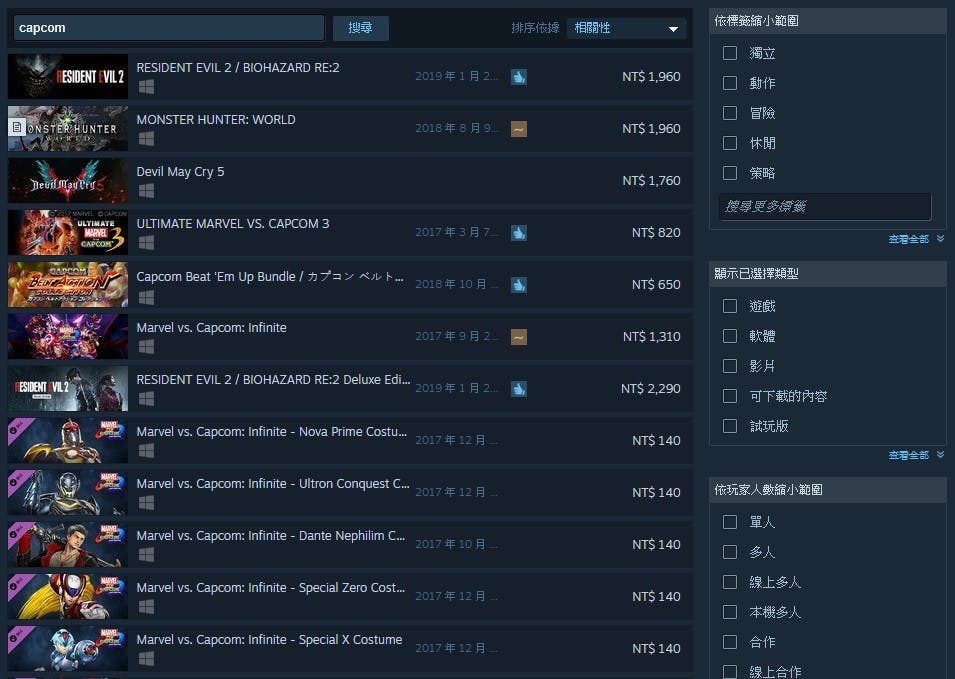Screen dimensions: 955x679
Task: Open Marvel vs. Capcom: Infinite base game title
Action: click(211, 328)
